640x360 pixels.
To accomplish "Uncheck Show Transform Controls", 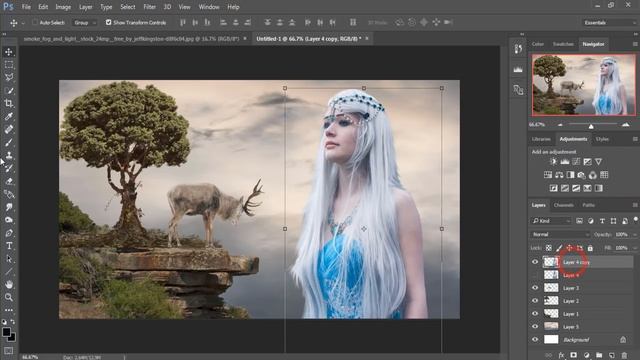I will (x=109, y=22).
